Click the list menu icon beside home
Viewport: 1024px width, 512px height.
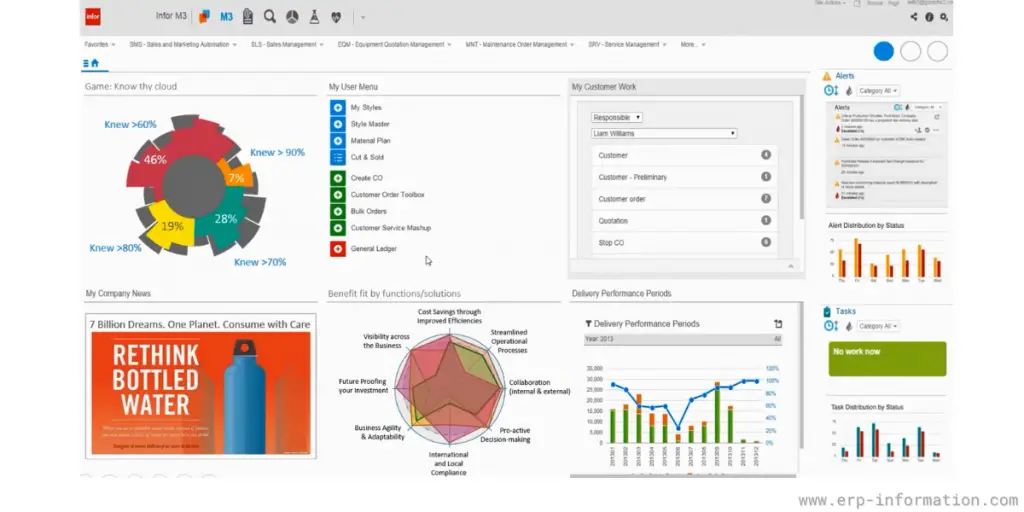click(86, 63)
